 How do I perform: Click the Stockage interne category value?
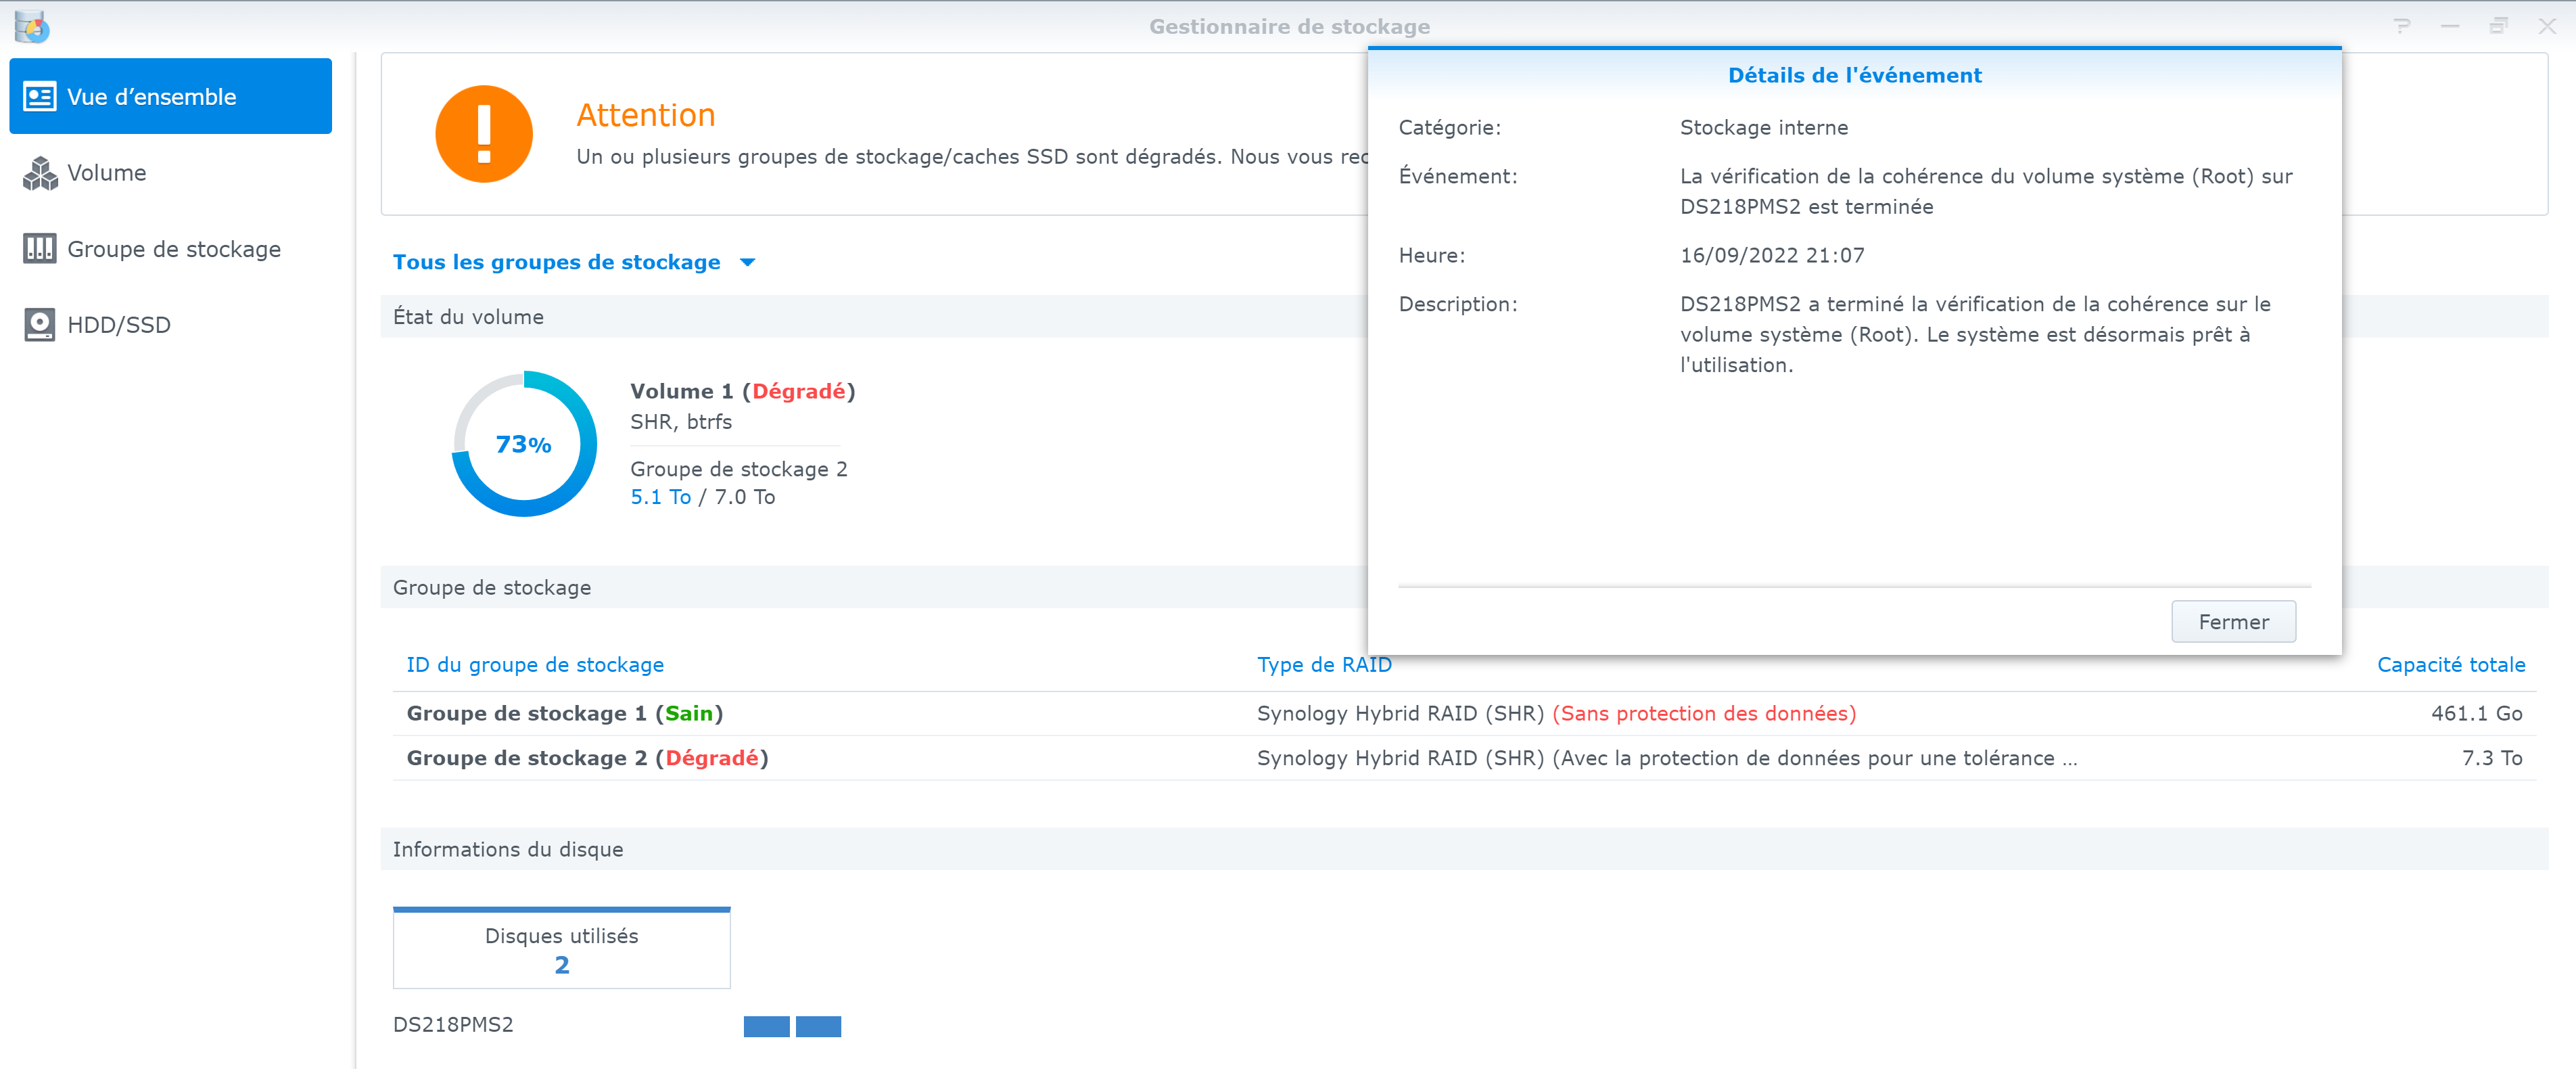(1764, 128)
